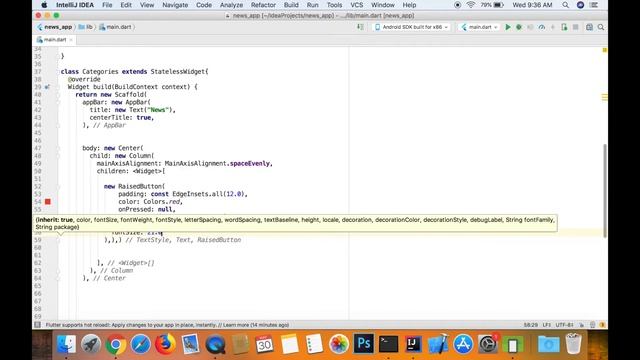Toggle tool windows icon in status bar
Image resolution: width=640 pixels, height=360 pixels.
(x=37, y=325)
